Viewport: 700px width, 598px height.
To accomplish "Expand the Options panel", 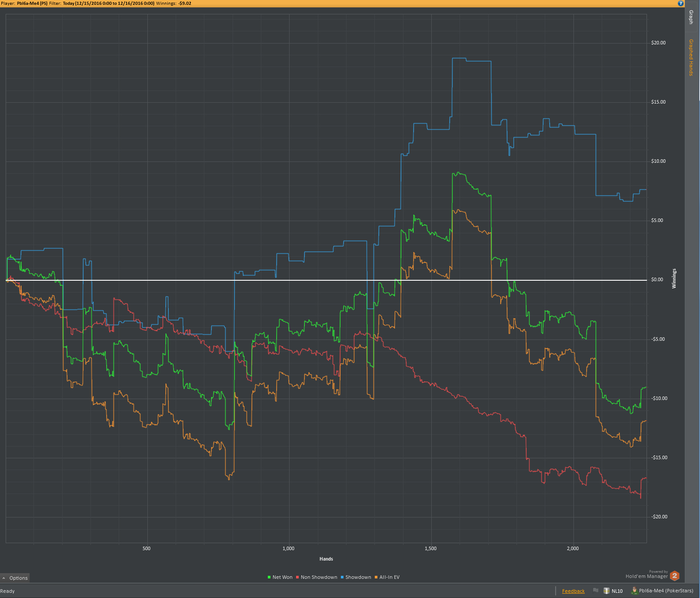I will point(15,577).
